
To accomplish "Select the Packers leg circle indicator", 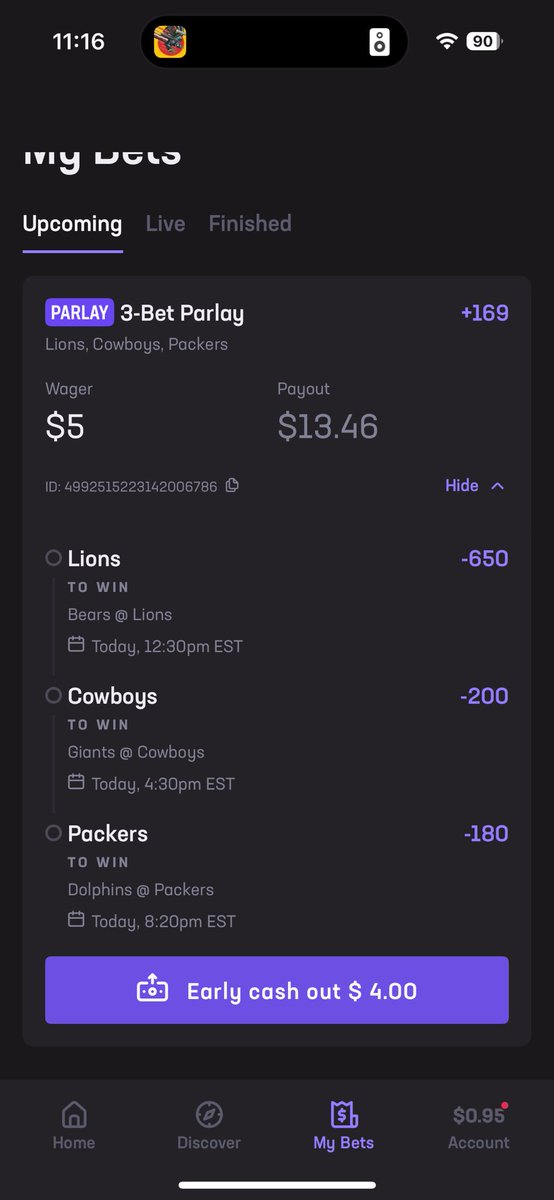I will (54, 832).
